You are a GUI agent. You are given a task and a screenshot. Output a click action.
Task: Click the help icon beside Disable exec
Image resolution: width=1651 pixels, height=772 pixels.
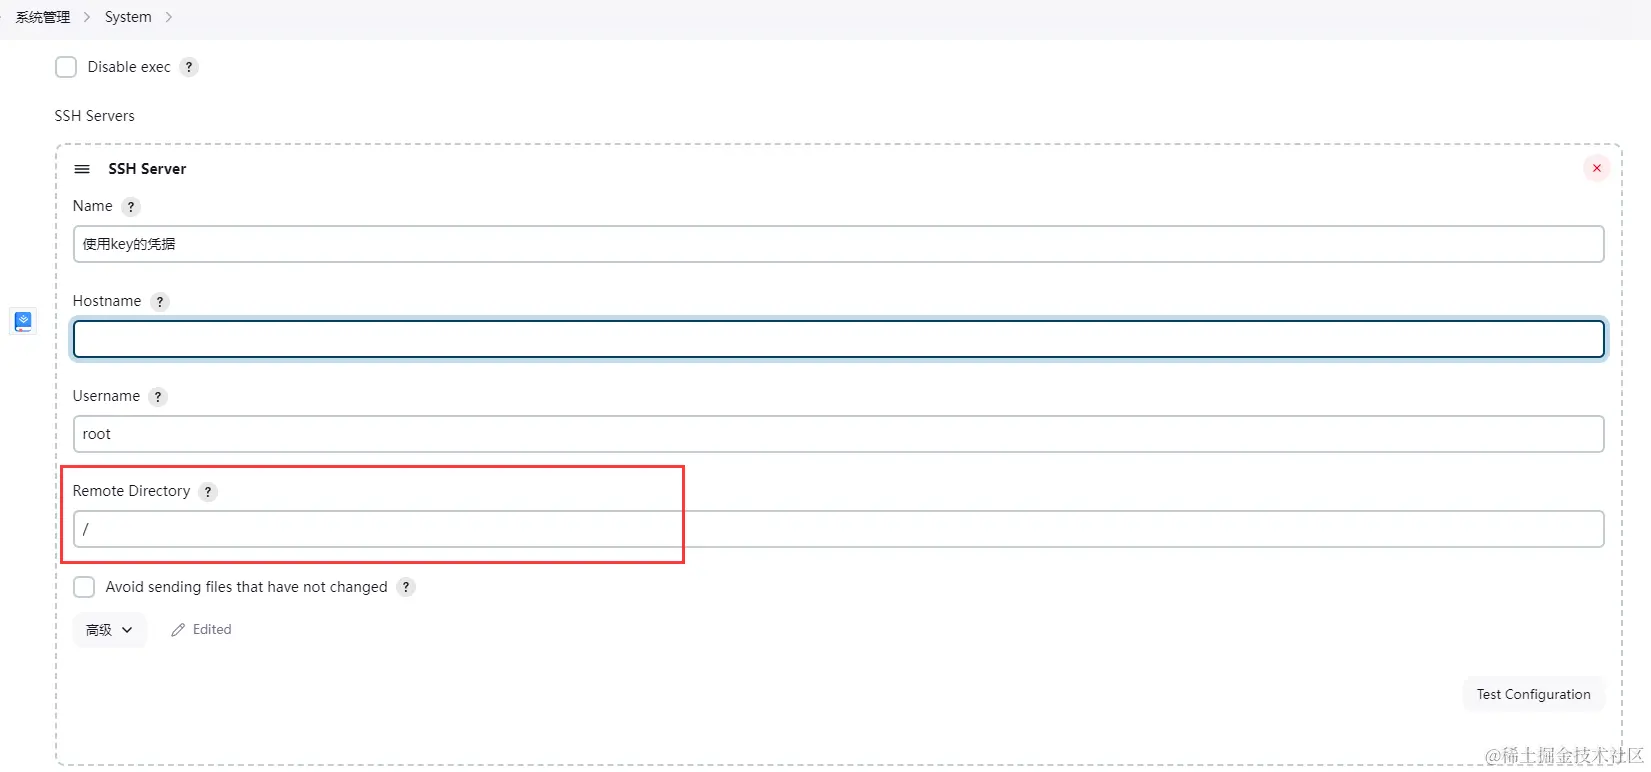189,67
